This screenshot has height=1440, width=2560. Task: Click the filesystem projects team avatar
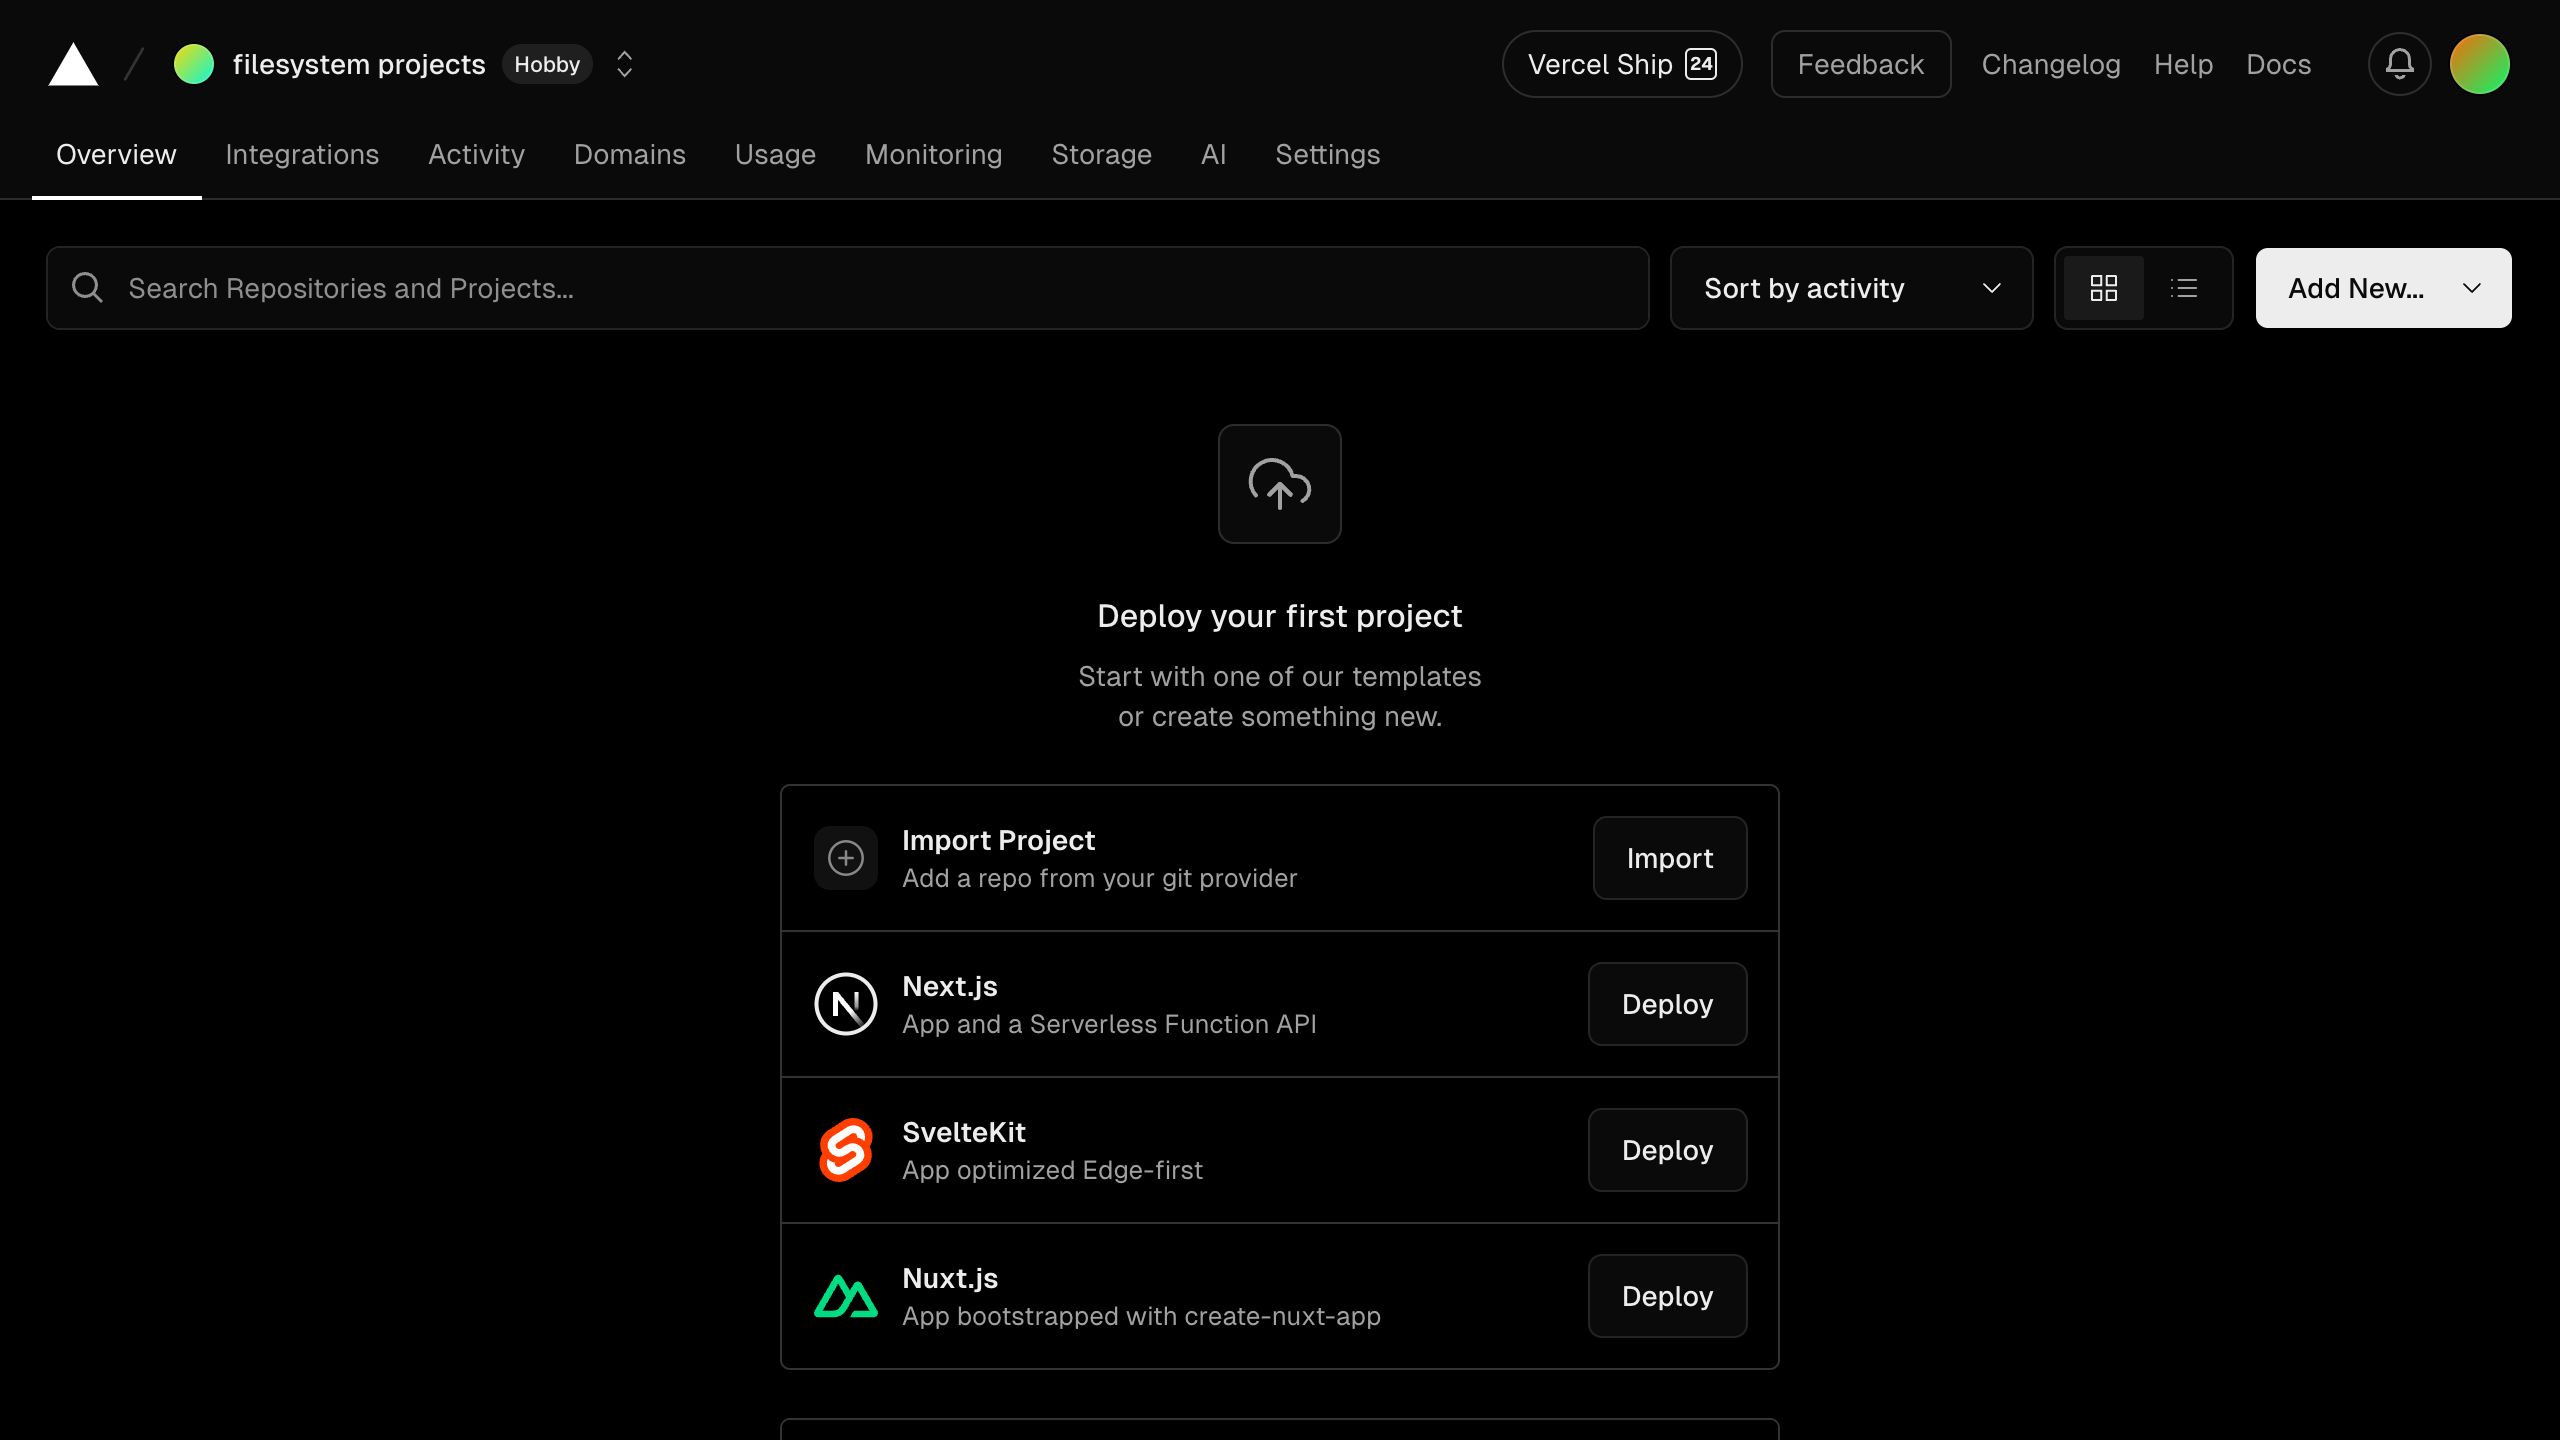tap(194, 64)
